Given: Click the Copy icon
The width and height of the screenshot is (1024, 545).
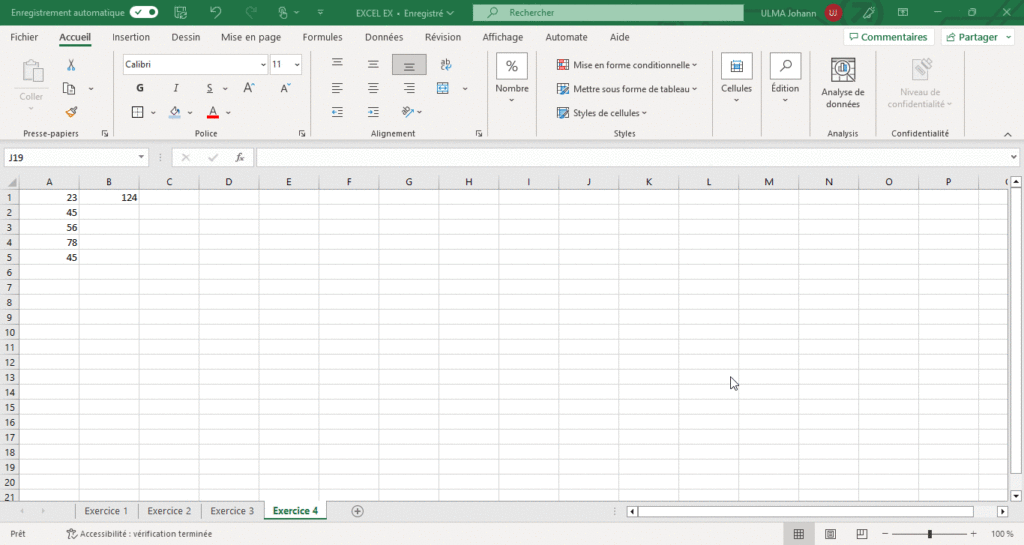Looking at the screenshot, I should click(69, 89).
